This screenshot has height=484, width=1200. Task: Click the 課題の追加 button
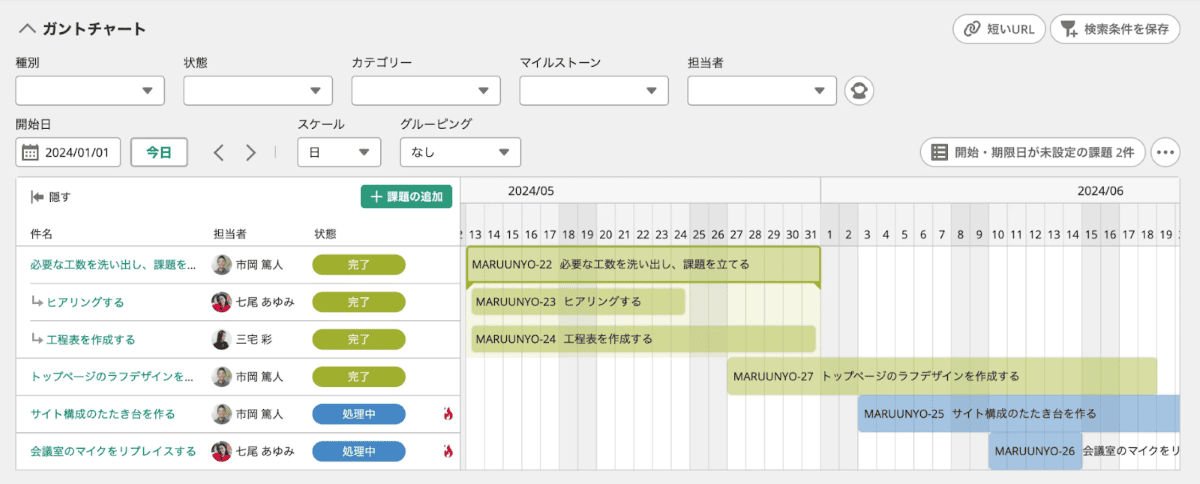406,197
